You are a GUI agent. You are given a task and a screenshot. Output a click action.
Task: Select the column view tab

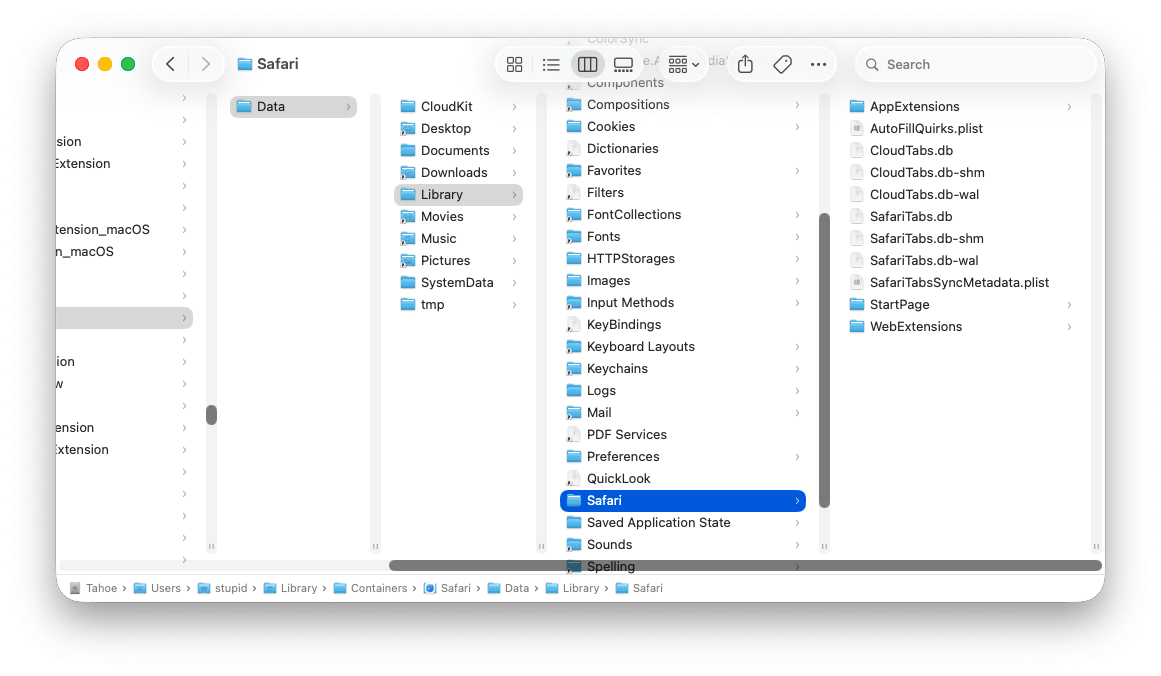tap(587, 64)
